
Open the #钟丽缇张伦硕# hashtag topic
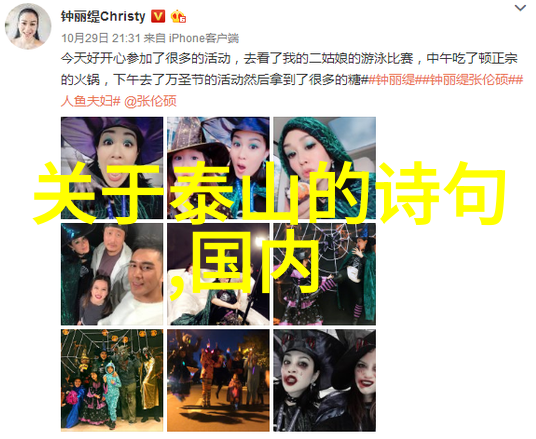[x=468, y=80]
